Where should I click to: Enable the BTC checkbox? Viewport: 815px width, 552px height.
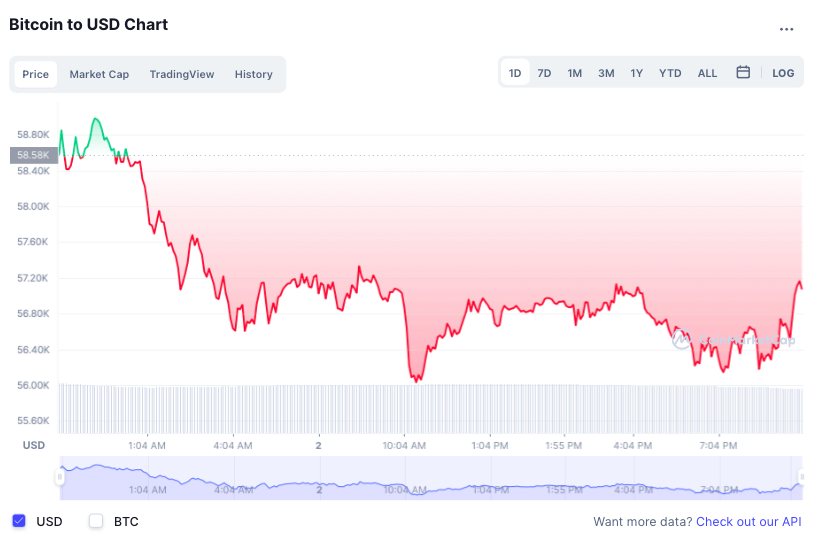[x=96, y=521]
